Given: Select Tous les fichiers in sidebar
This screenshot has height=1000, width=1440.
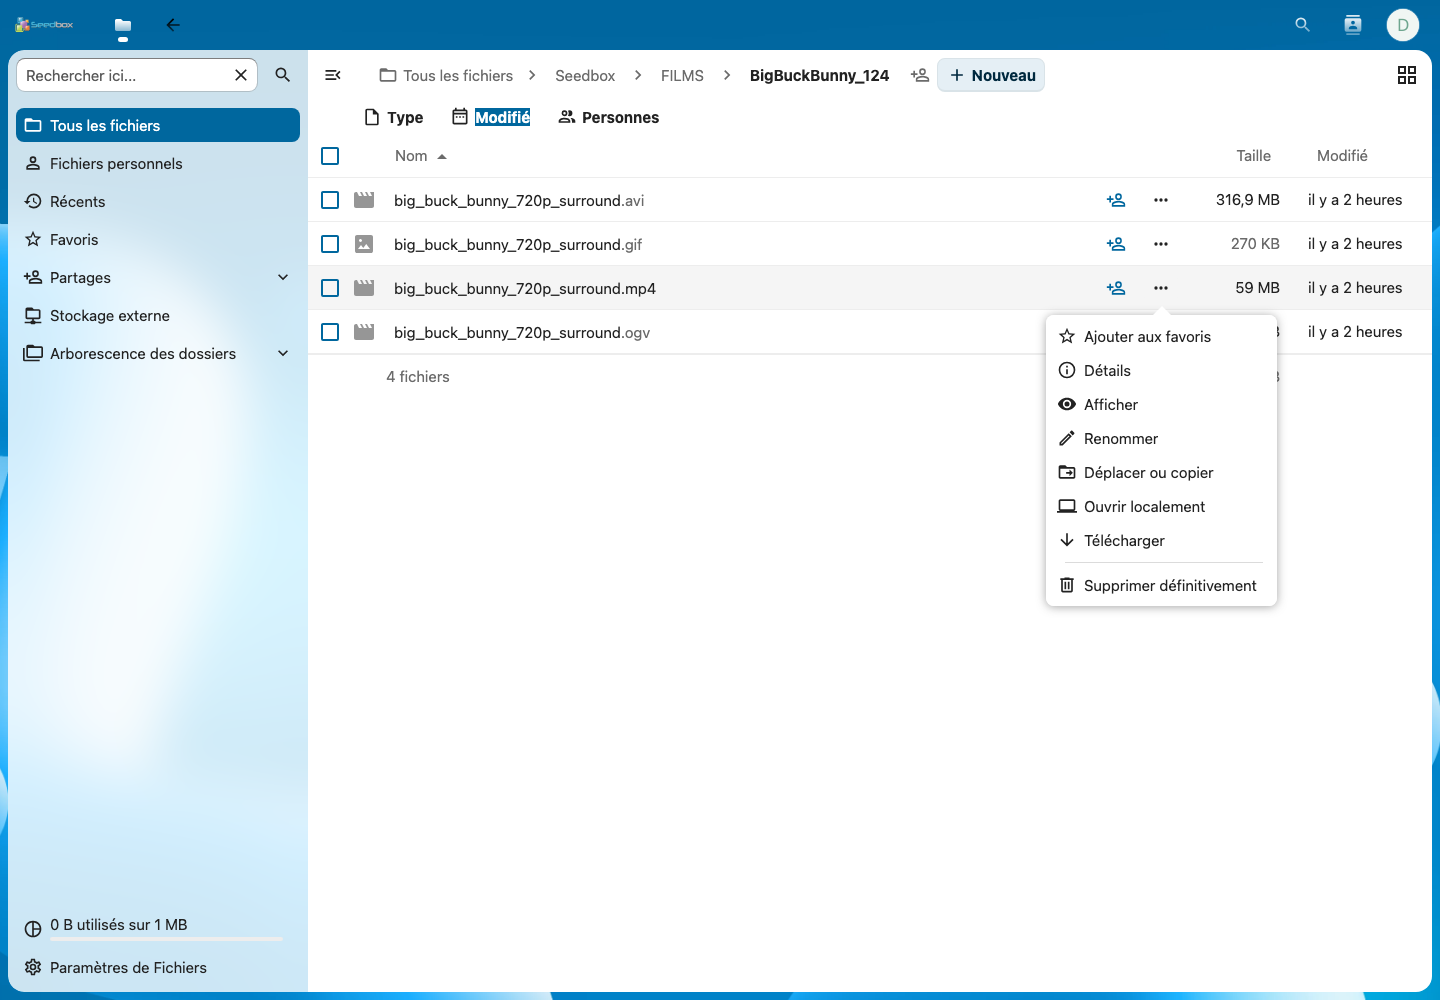Looking at the screenshot, I should pyautogui.click(x=158, y=125).
